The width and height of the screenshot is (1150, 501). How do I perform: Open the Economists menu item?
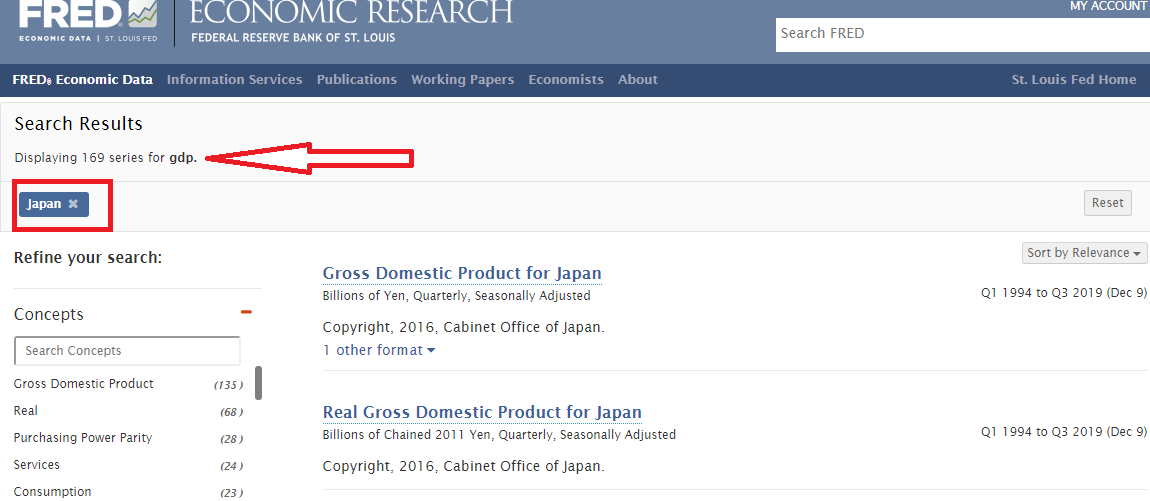click(x=566, y=80)
